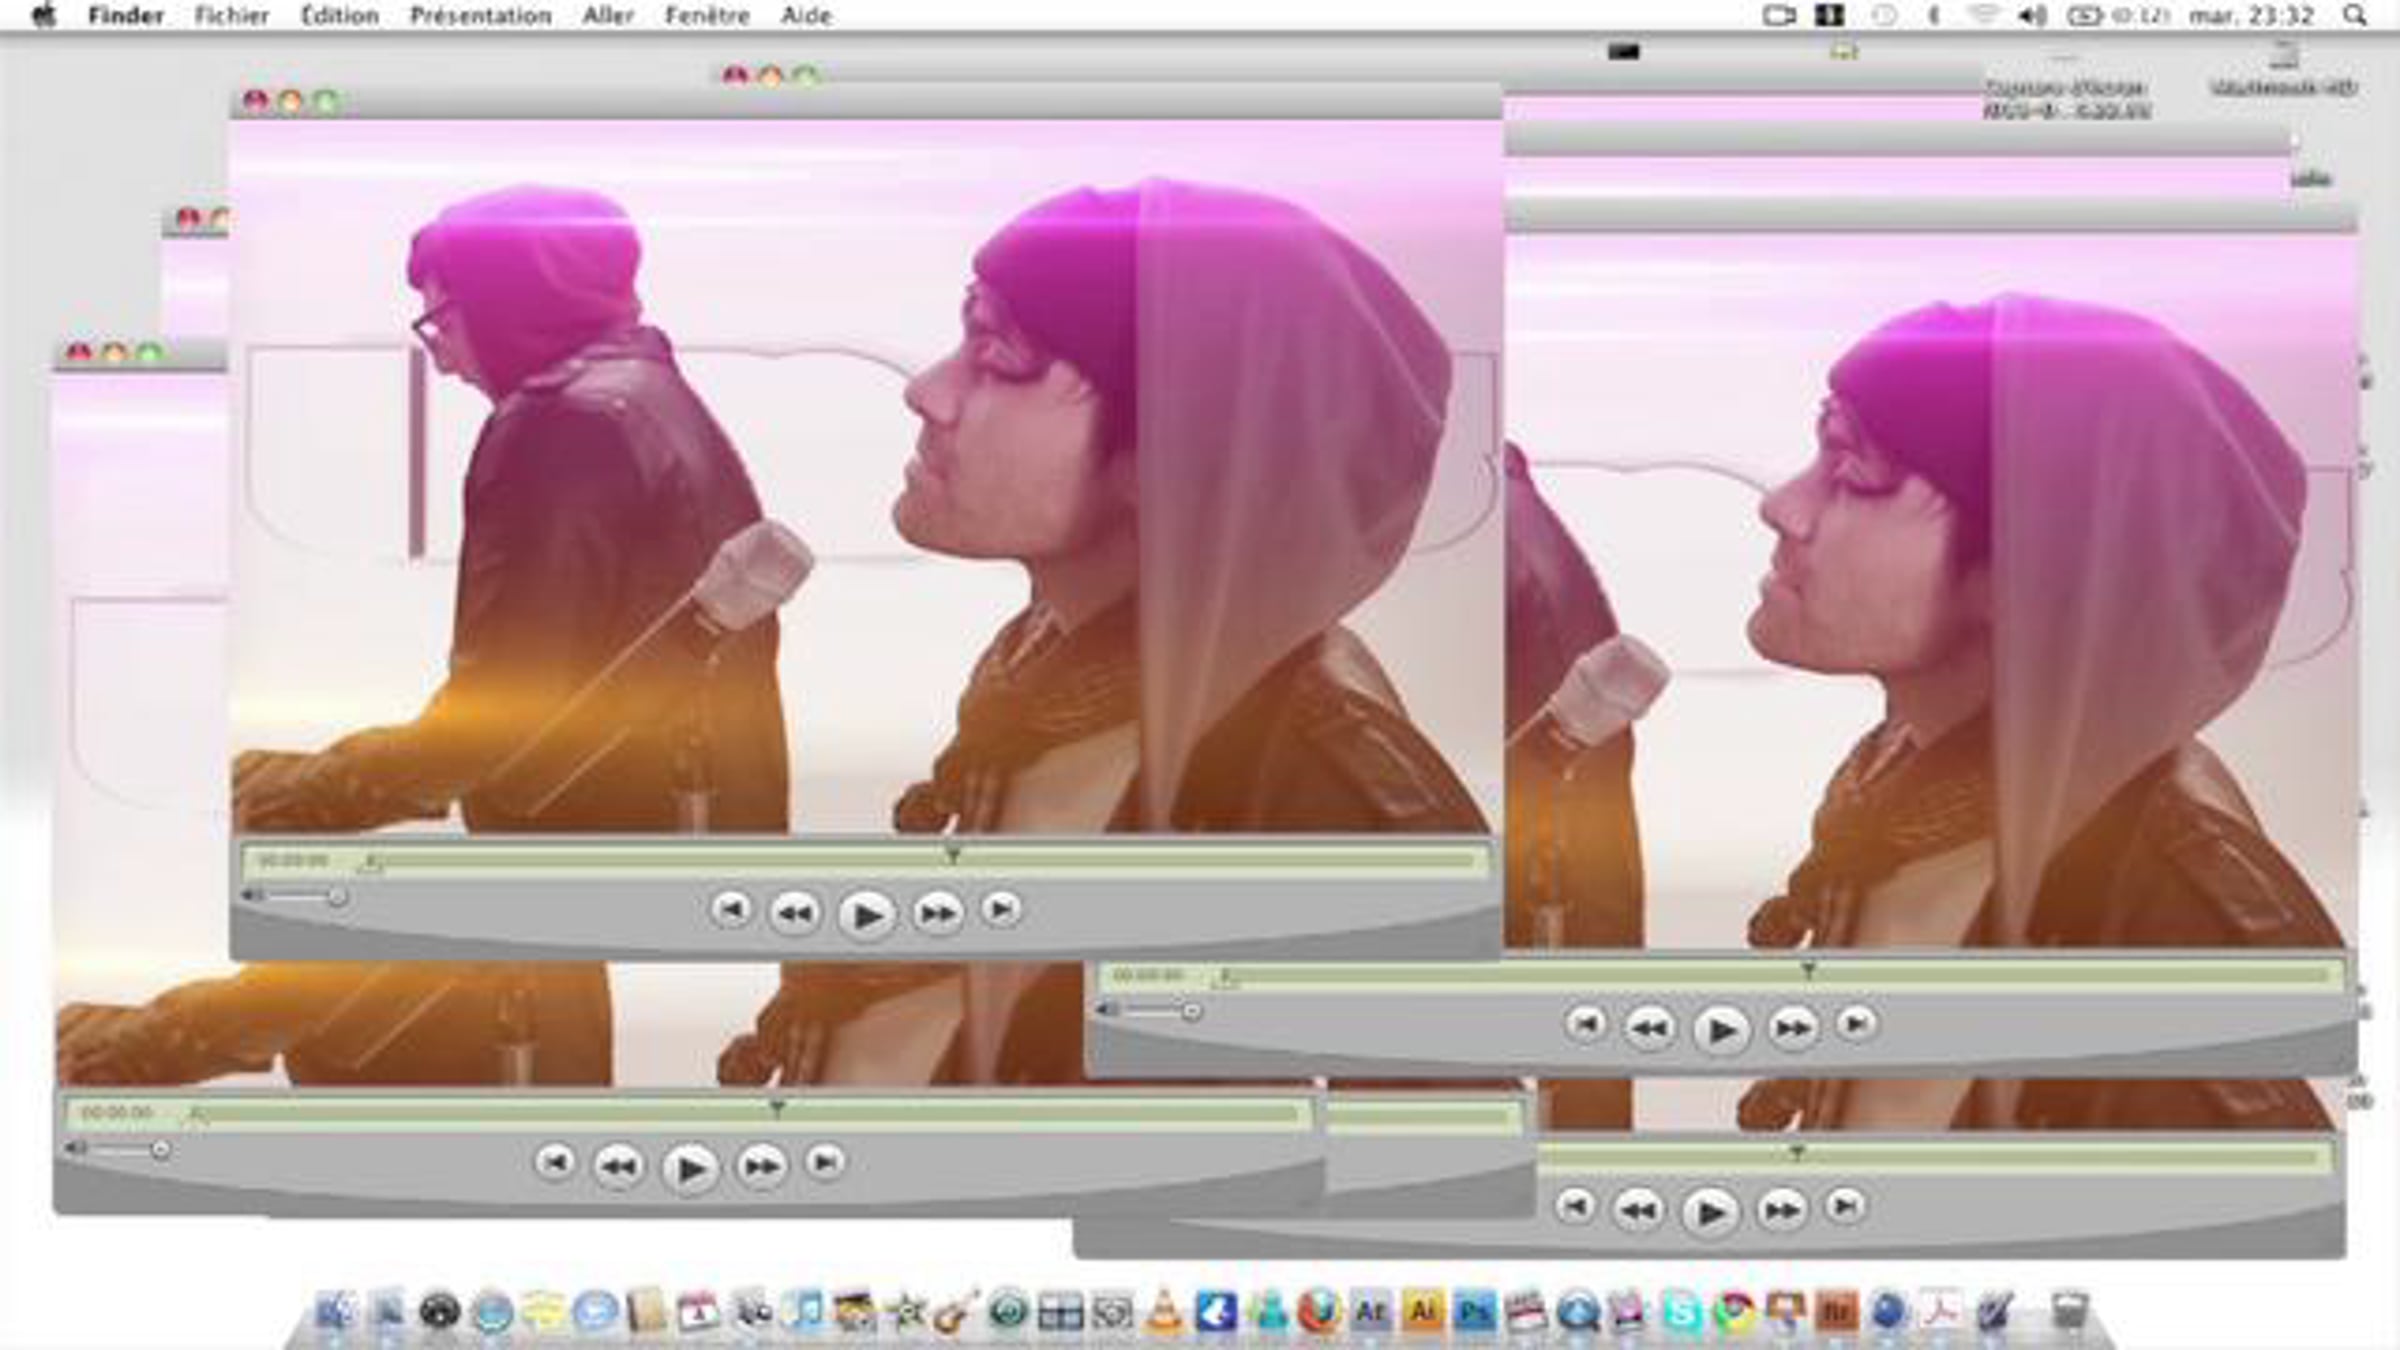Click the playhead marker on the bottom-right player timeline
The image size is (2400, 1350).
point(1797,1153)
